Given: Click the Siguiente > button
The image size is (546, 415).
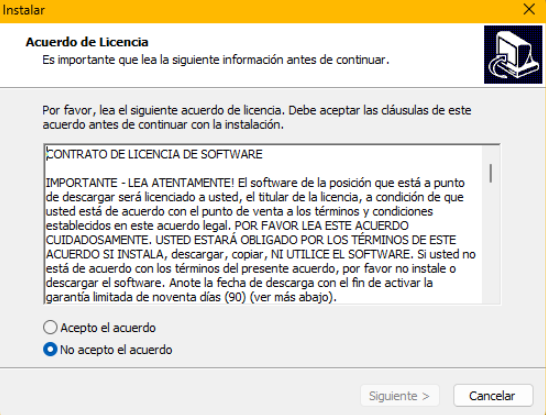Looking at the screenshot, I should click(x=400, y=396).
